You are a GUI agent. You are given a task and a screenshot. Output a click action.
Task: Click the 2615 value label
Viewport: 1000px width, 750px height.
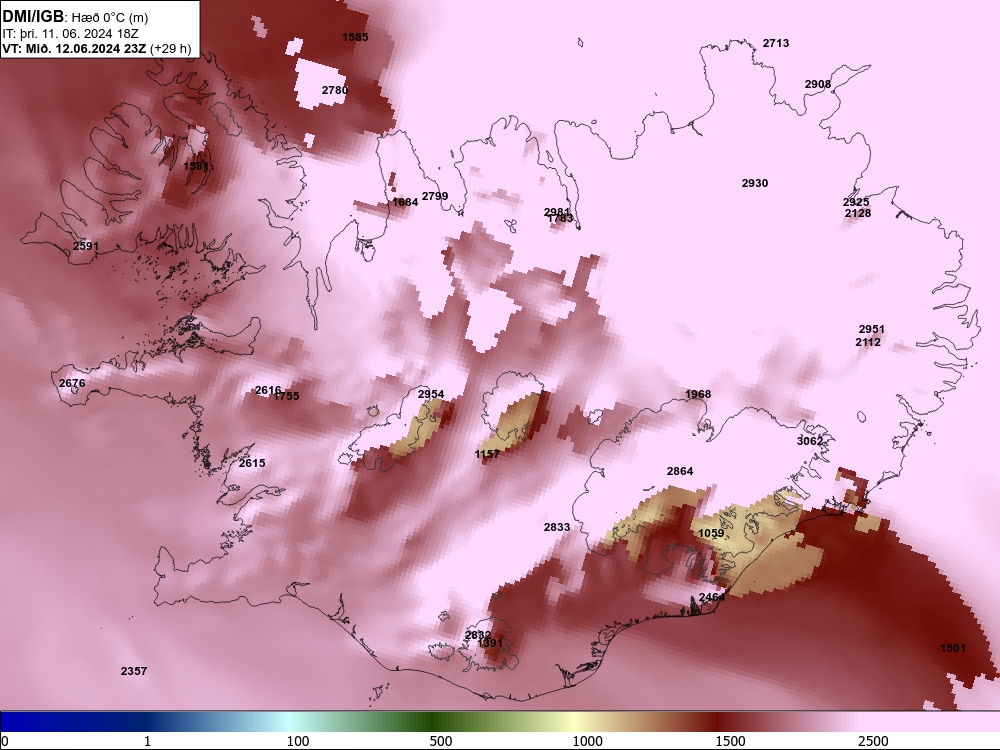click(x=252, y=463)
